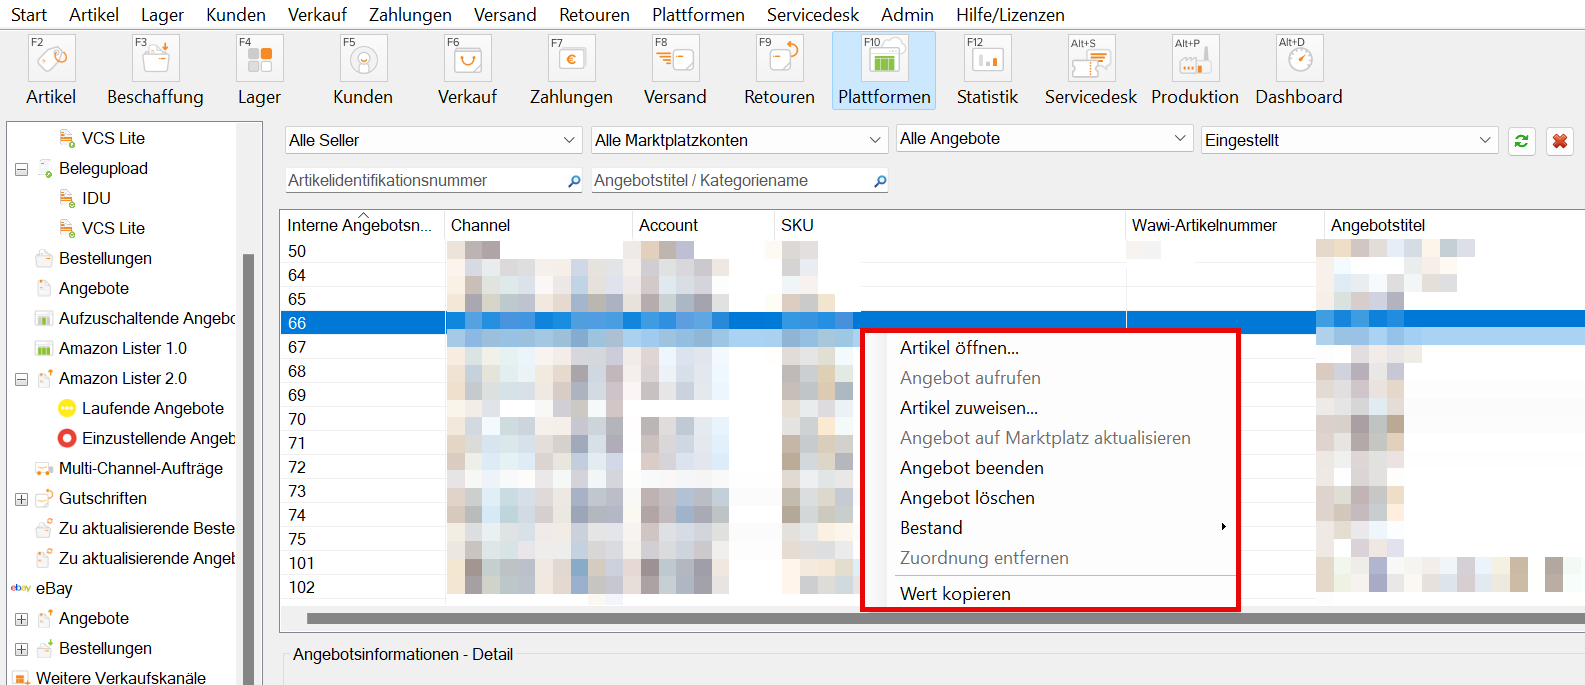
Task: Open the Versand toolbar icon
Action: 675,60
